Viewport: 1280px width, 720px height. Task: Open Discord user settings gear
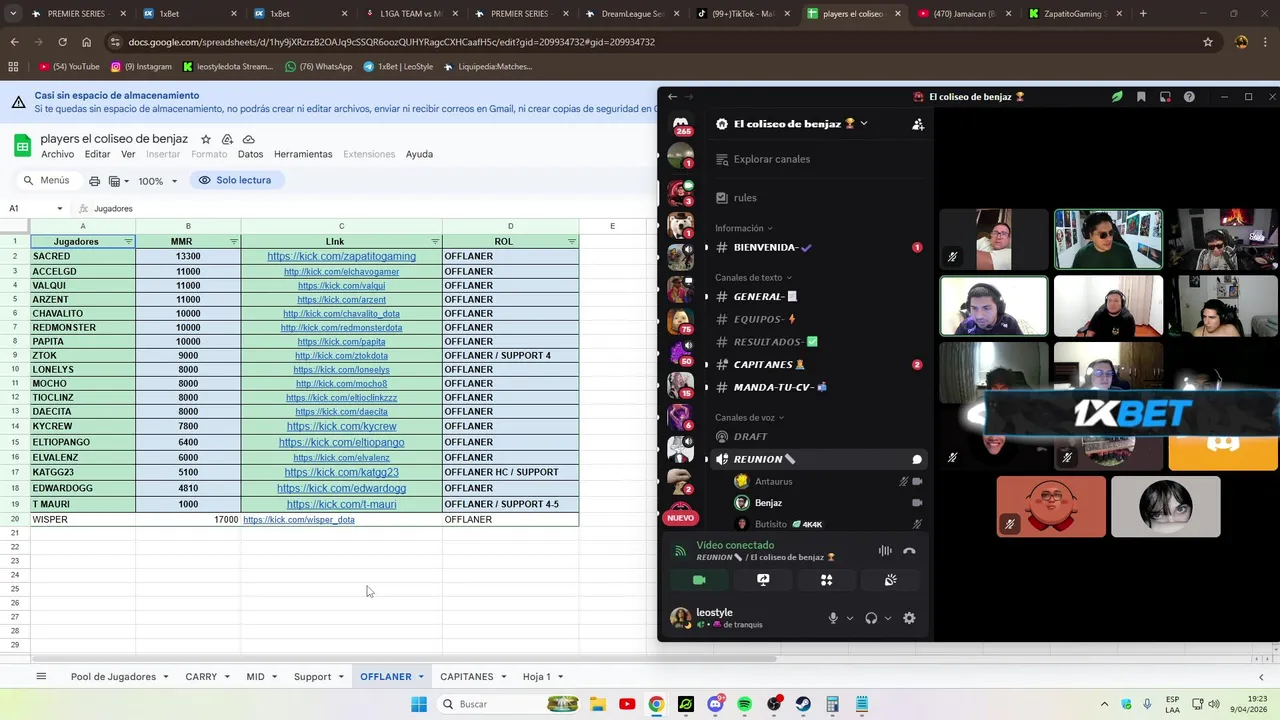pyautogui.click(x=909, y=618)
